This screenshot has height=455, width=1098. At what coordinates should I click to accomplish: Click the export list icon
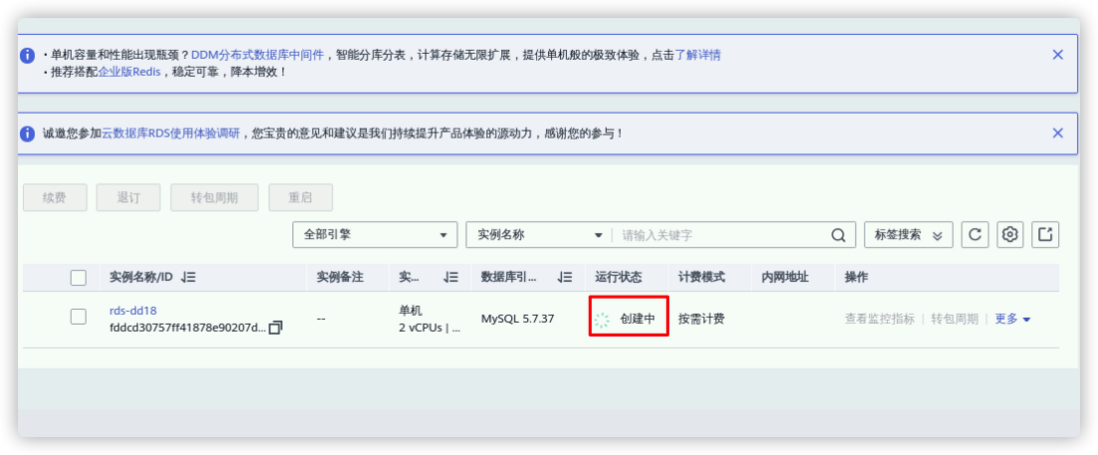(x=1045, y=235)
